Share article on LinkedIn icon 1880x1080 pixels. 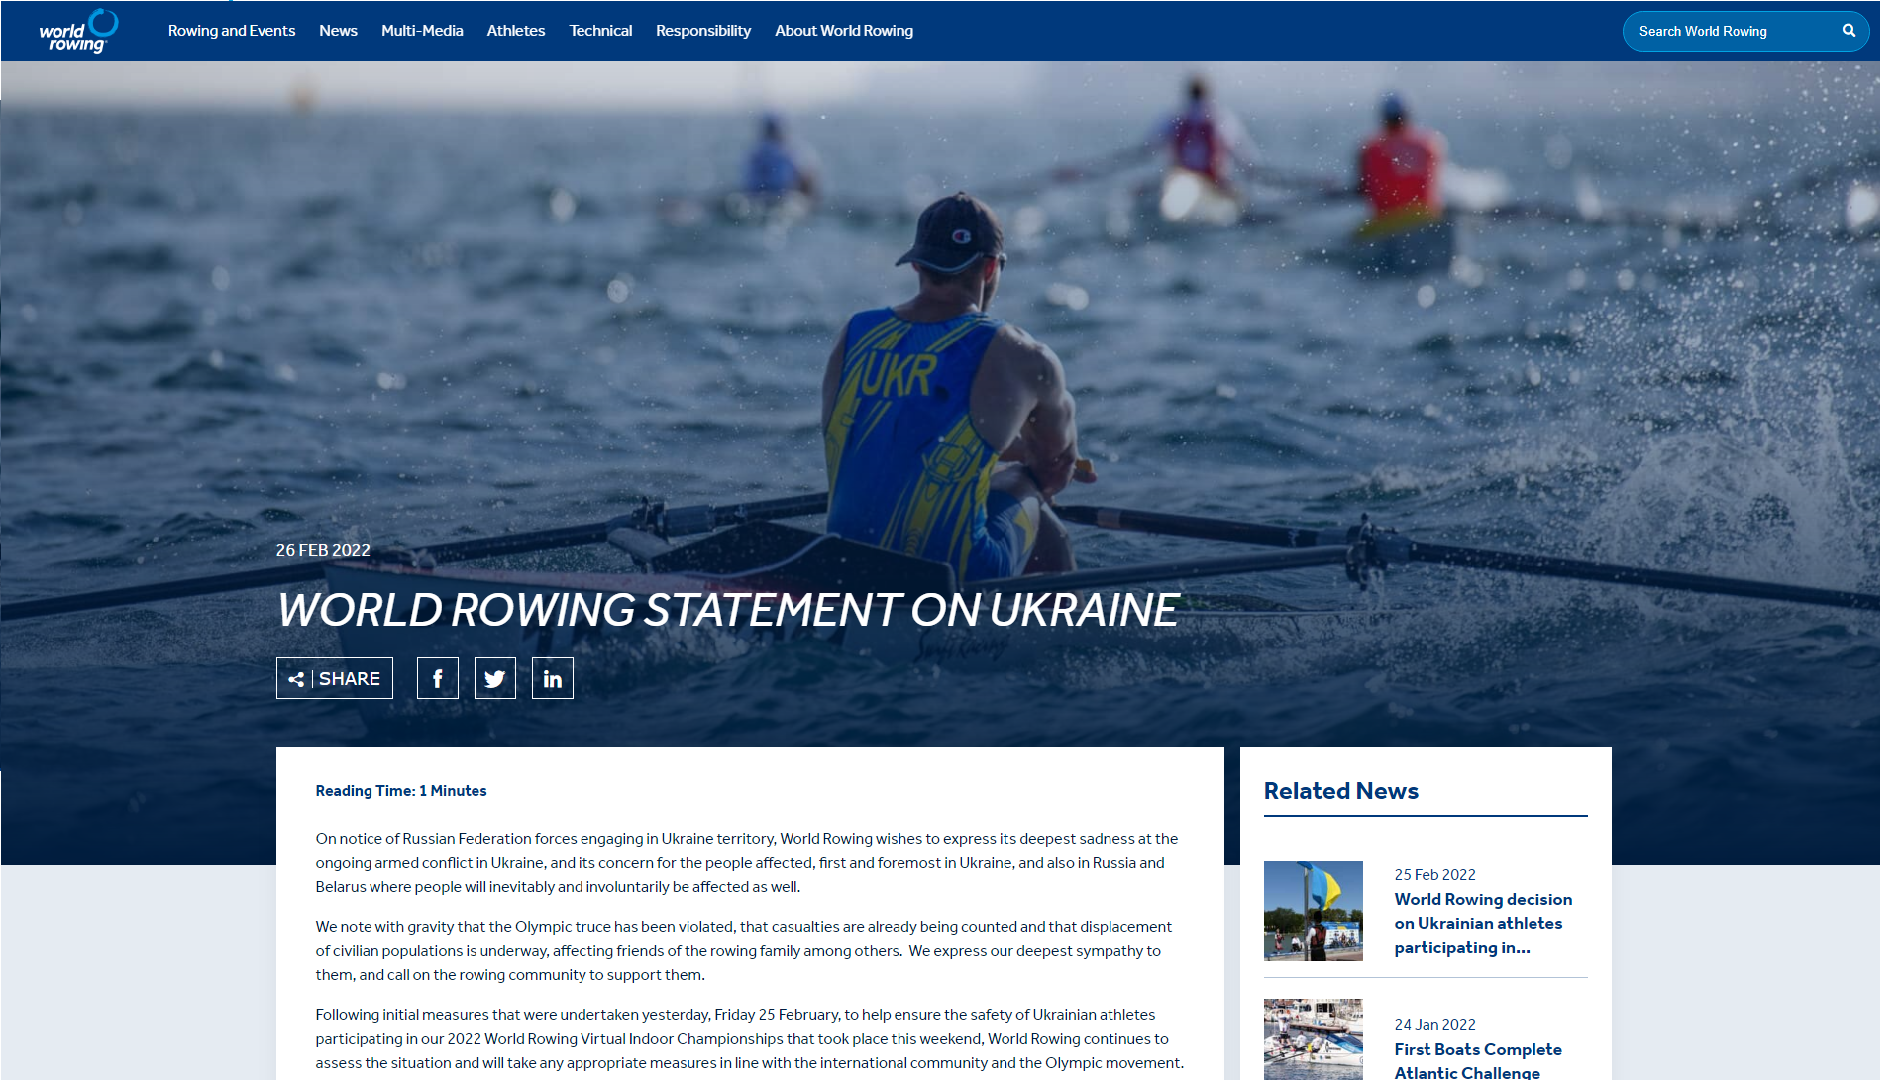(x=553, y=678)
